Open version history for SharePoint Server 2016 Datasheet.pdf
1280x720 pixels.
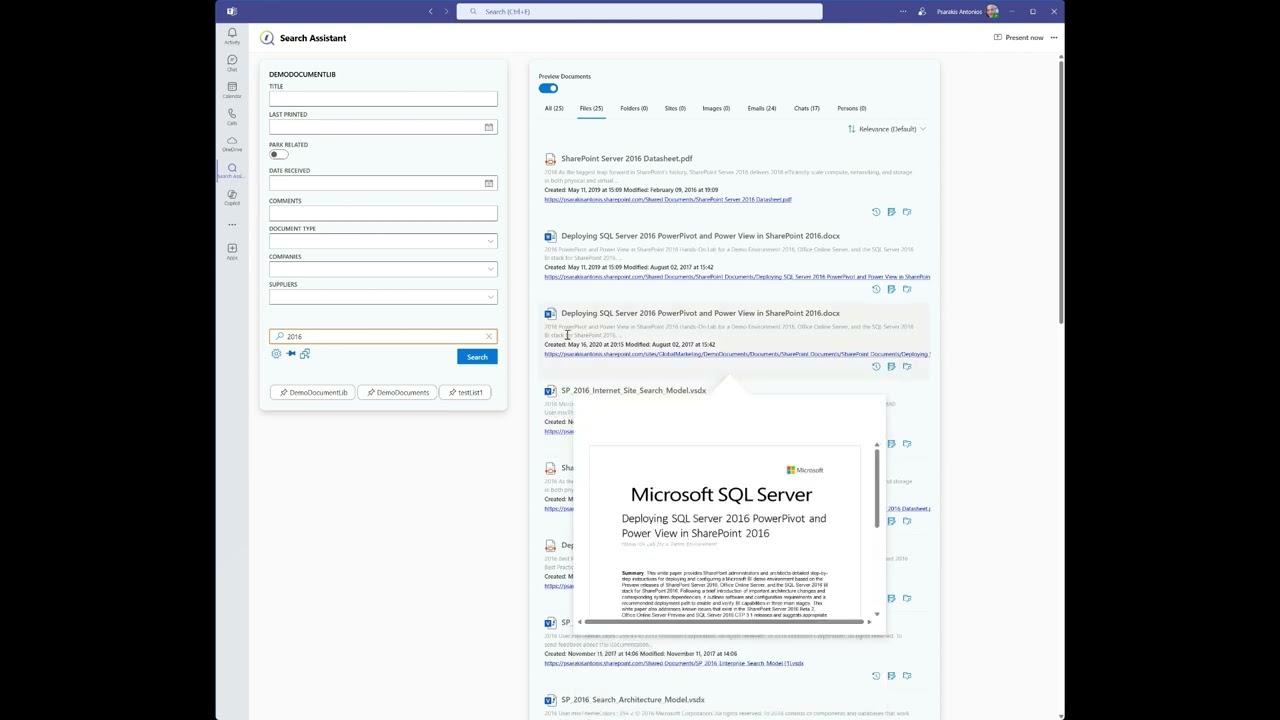click(876, 212)
